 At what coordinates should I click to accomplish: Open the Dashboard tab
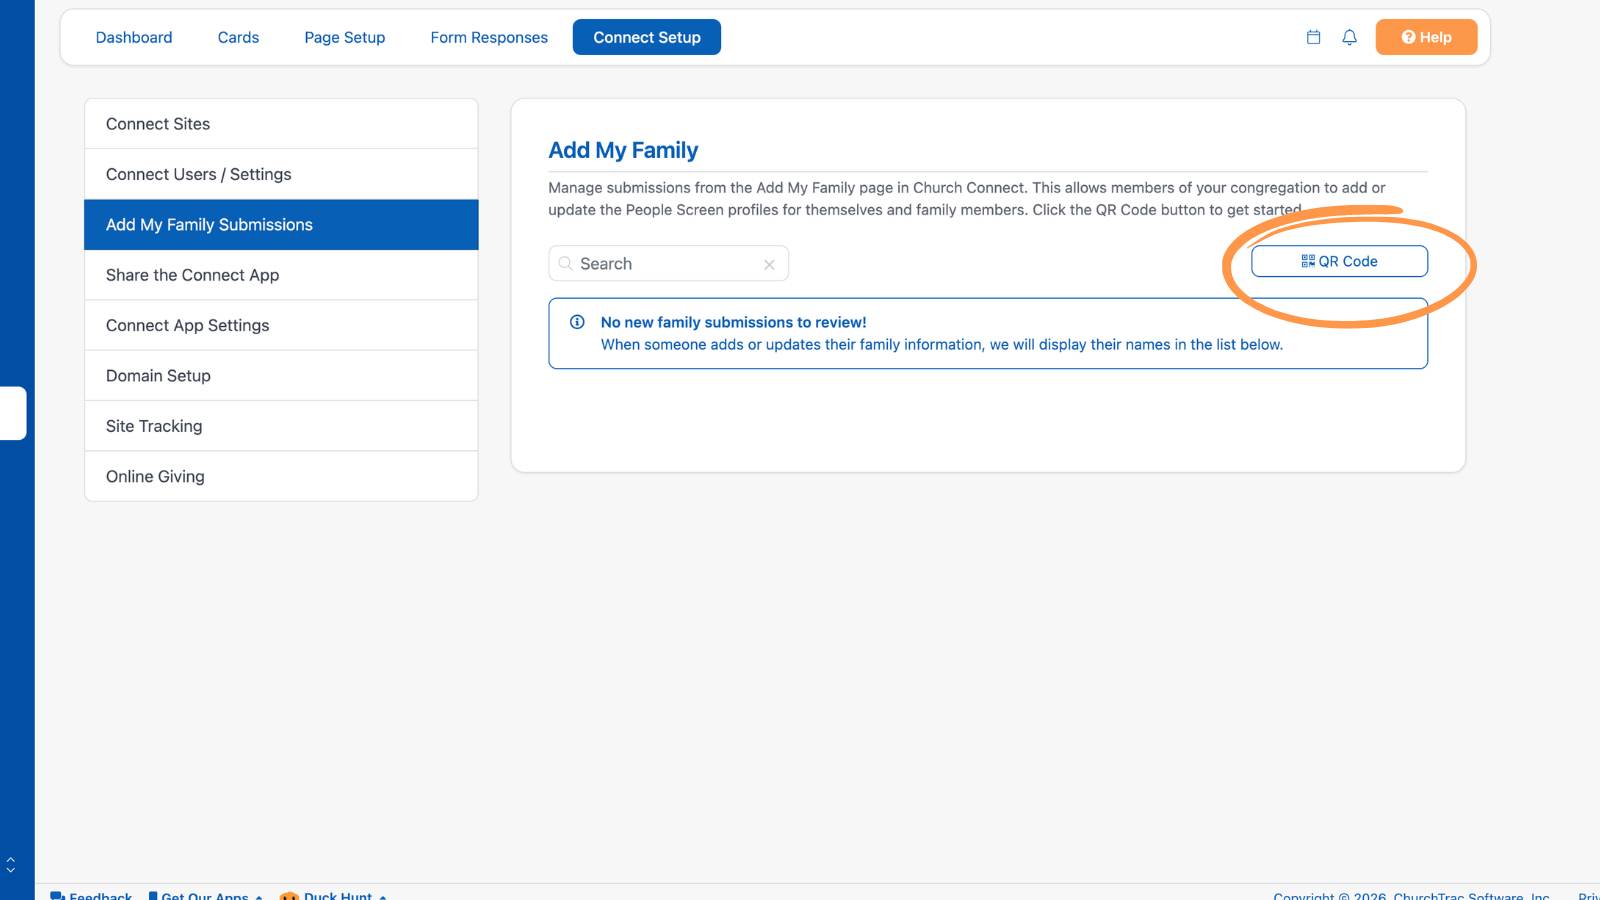(x=134, y=37)
